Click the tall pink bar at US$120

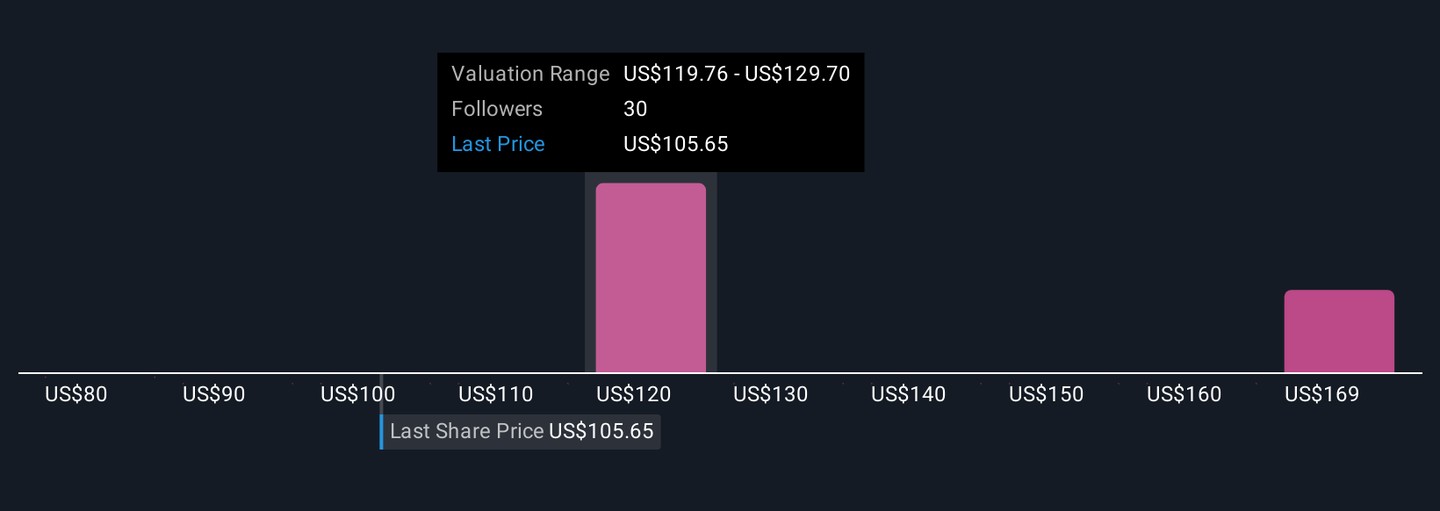tap(650, 278)
